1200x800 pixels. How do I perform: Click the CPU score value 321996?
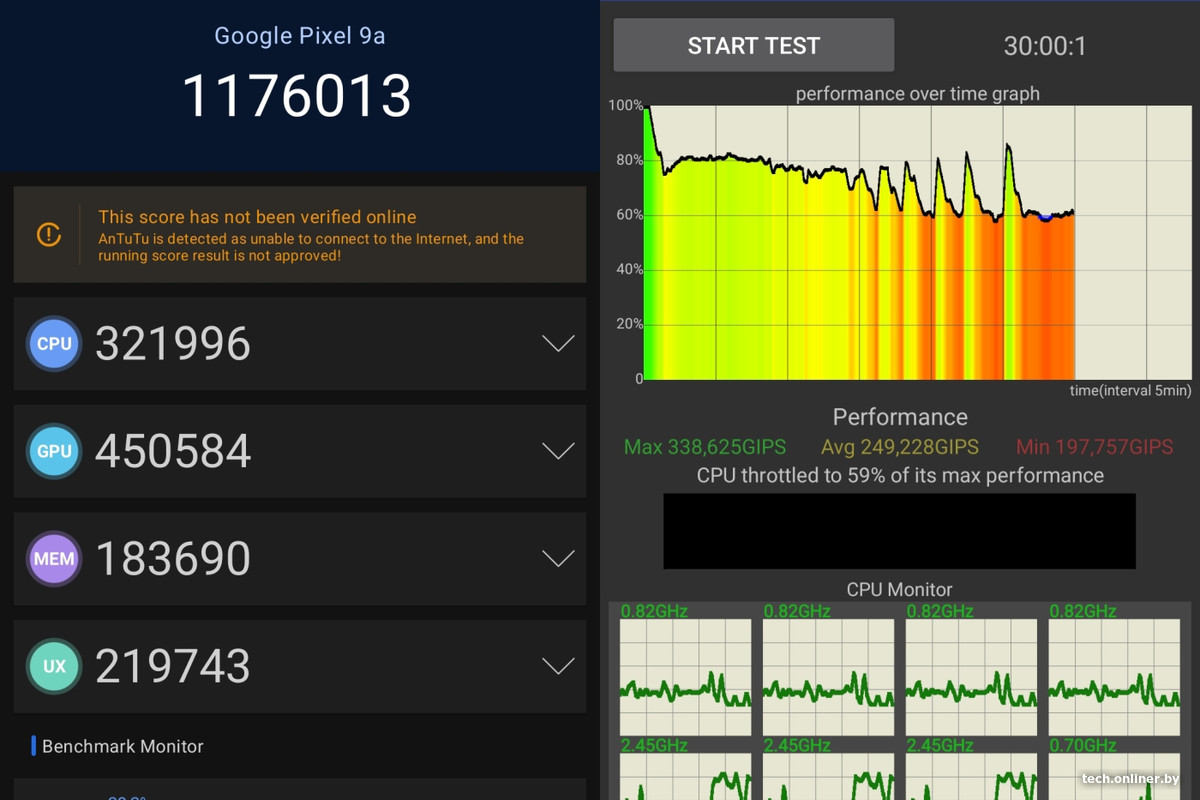coord(173,344)
